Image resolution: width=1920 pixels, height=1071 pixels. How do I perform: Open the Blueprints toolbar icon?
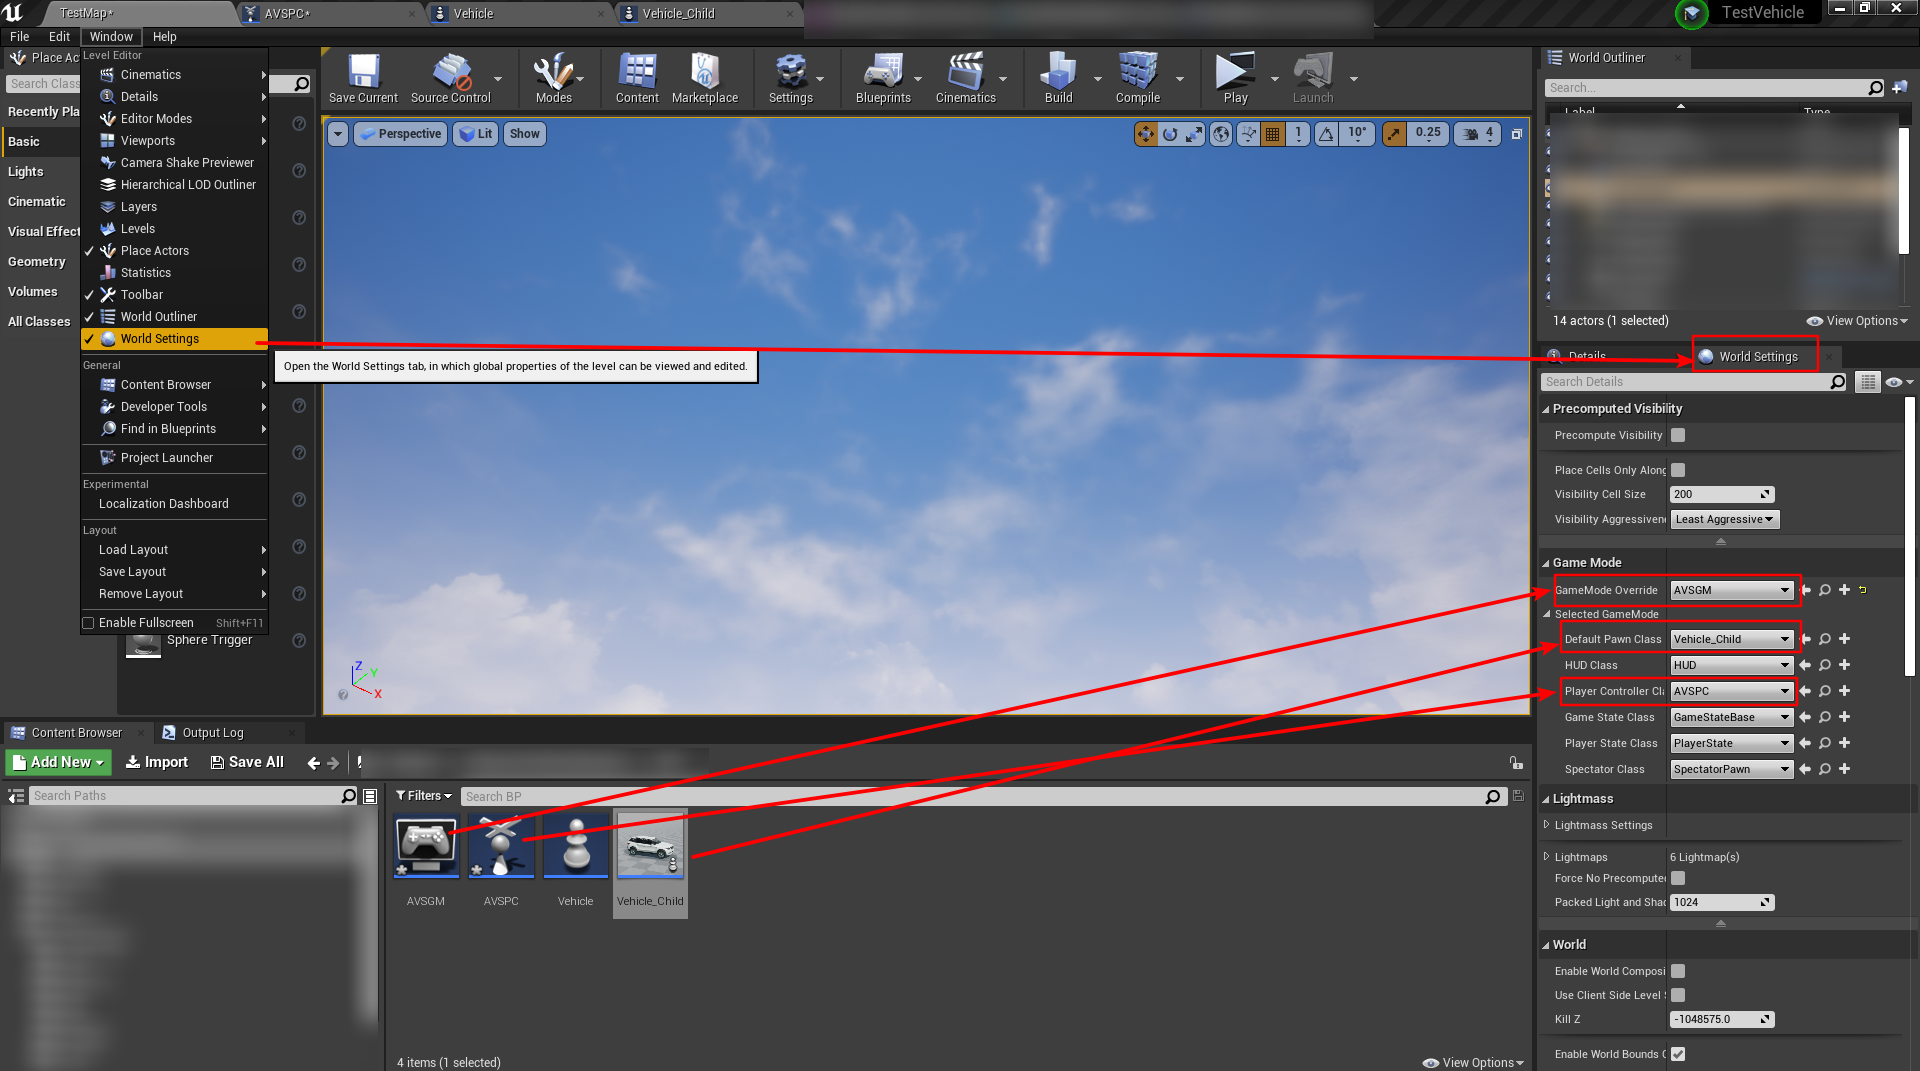[x=883, y=79]
